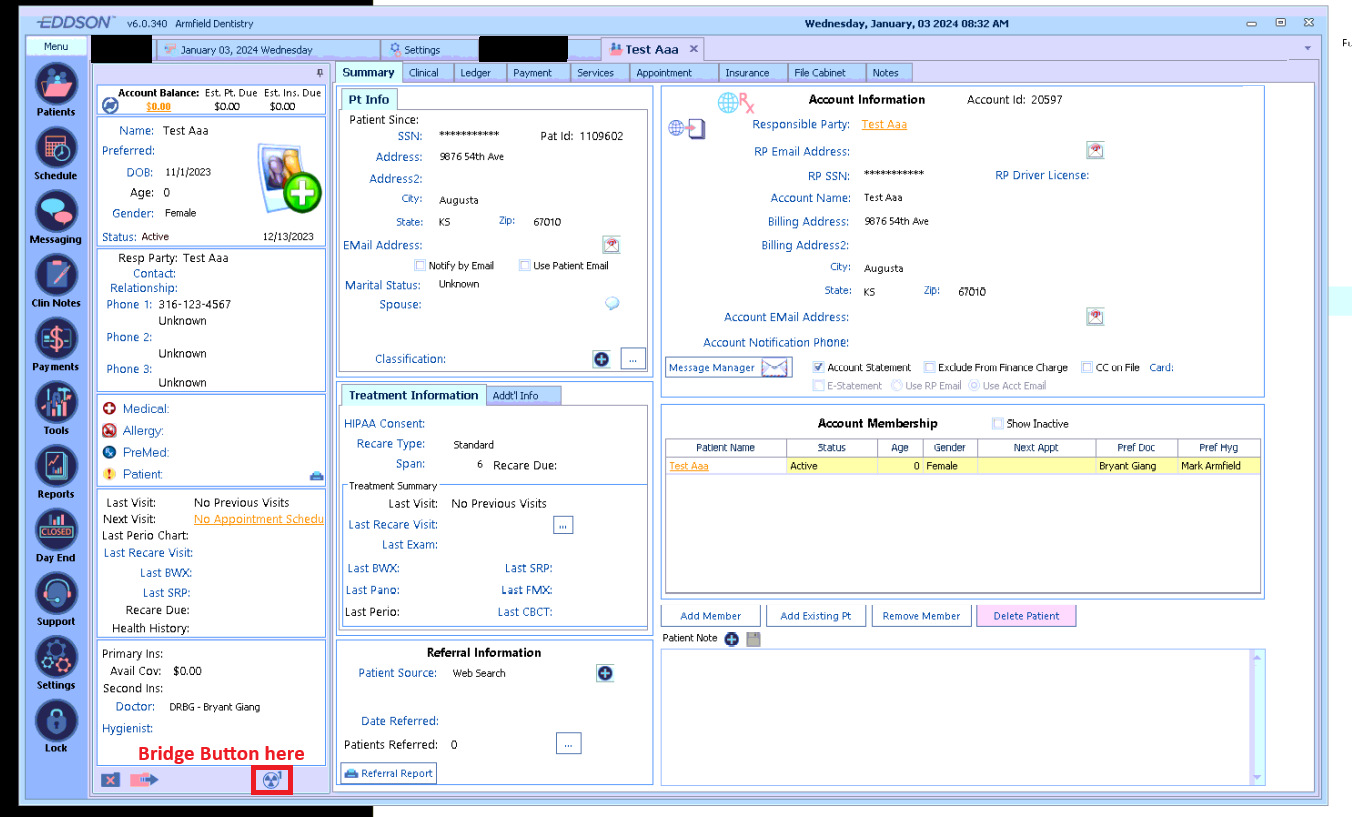Click the pink folder with arrow icon
Screen dimensions: 1352x817
click(x=144, y=780)
